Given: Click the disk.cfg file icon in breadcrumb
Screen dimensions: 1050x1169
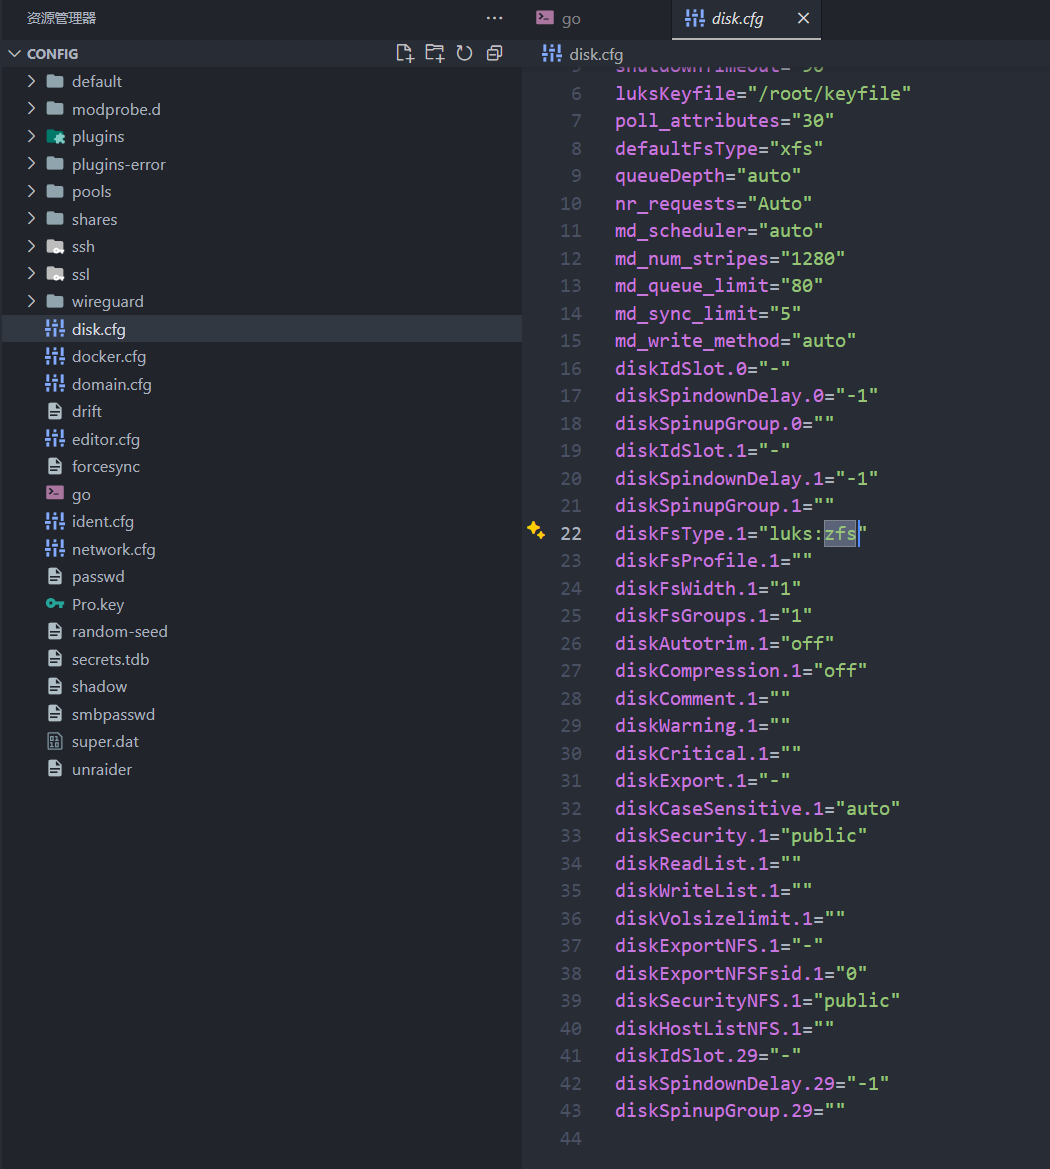Looking at the screenshot, I should pyautogui.click(x=552, y=54).
